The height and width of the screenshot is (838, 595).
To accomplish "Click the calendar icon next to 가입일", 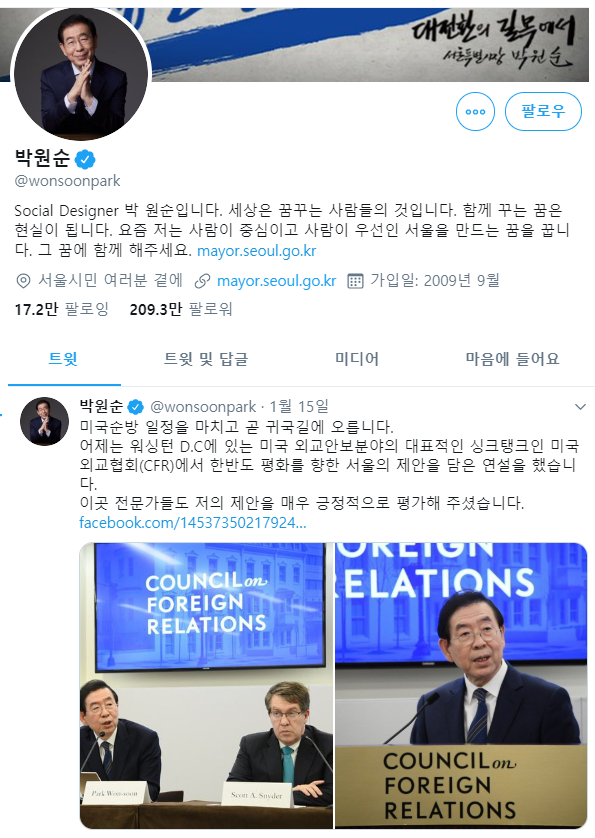I will pyautogui.click(x=355, y=281).
